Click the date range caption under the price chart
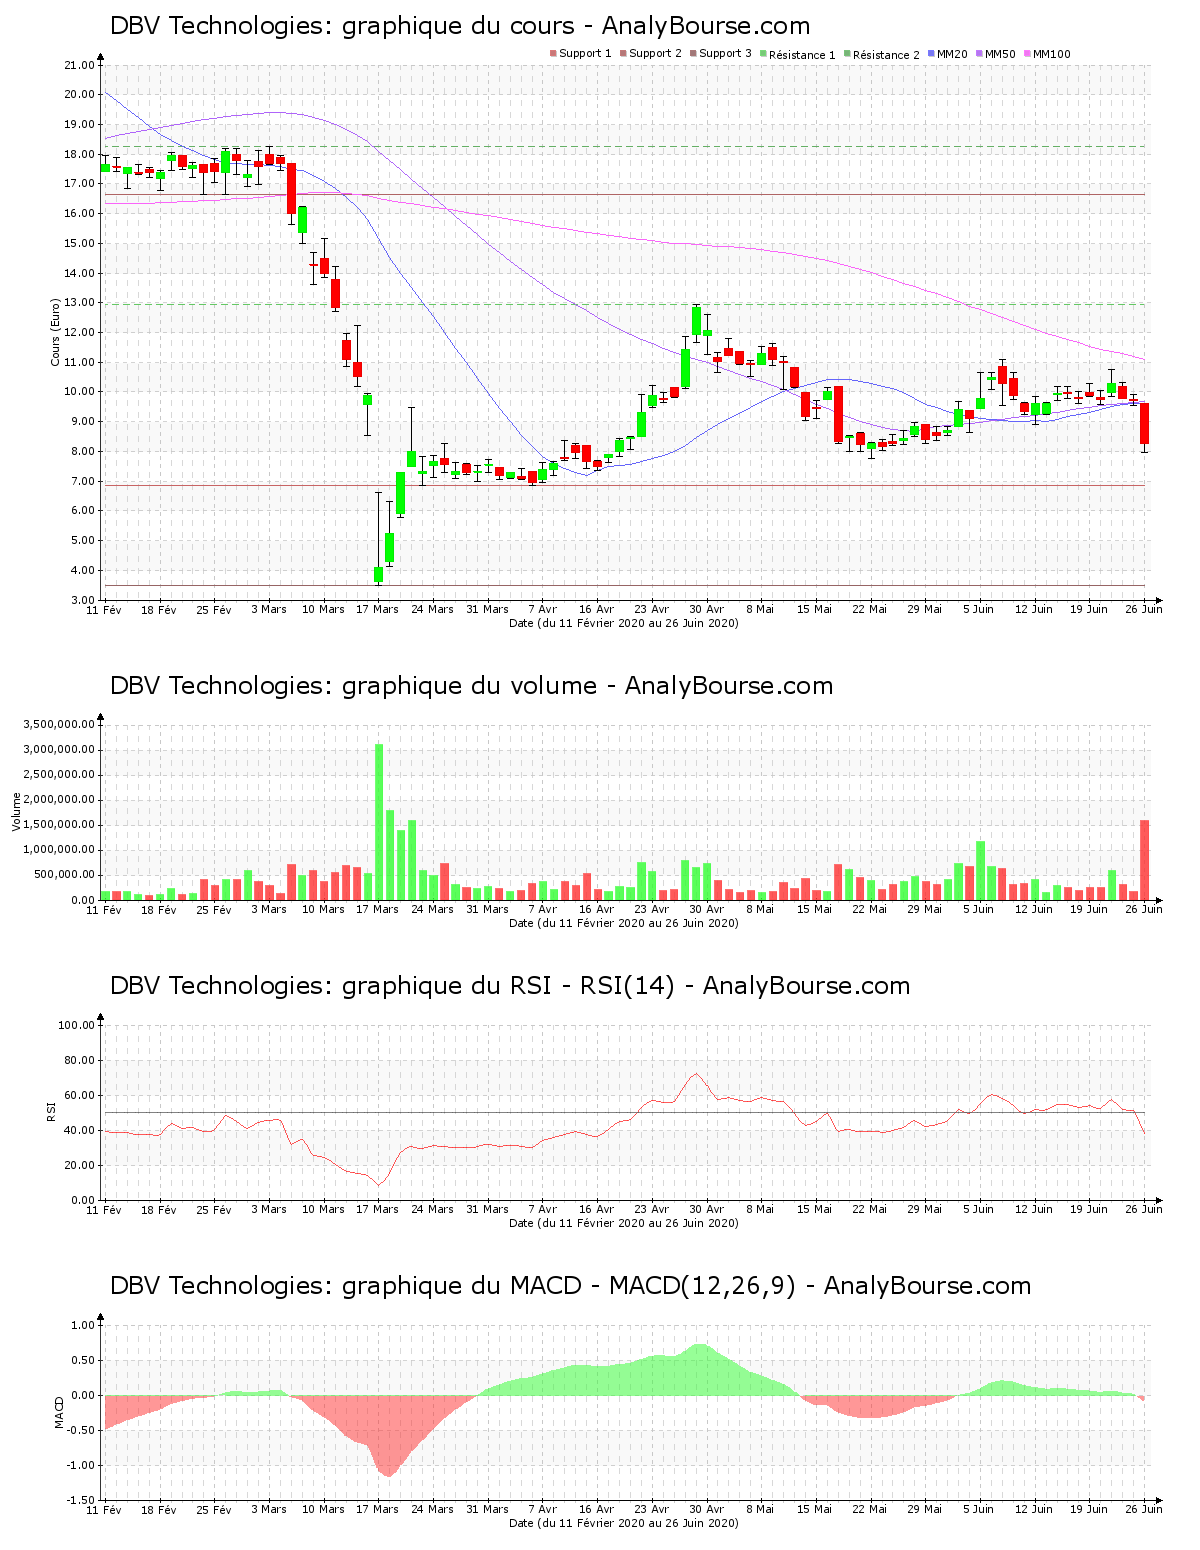1200x1550 pixels. 624,623
